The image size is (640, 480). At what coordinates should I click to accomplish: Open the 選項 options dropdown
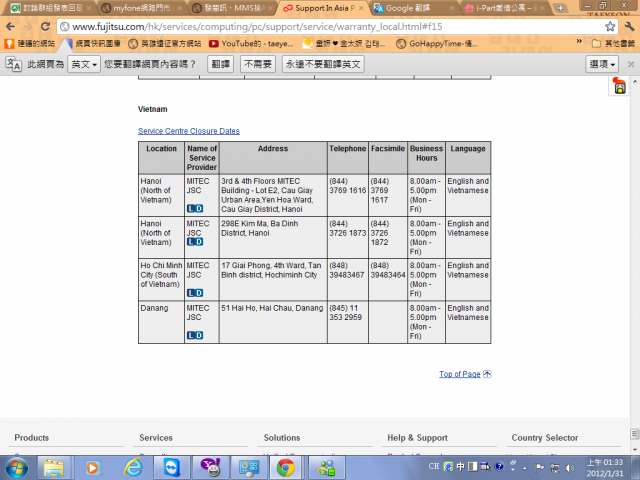click(602, 64)
